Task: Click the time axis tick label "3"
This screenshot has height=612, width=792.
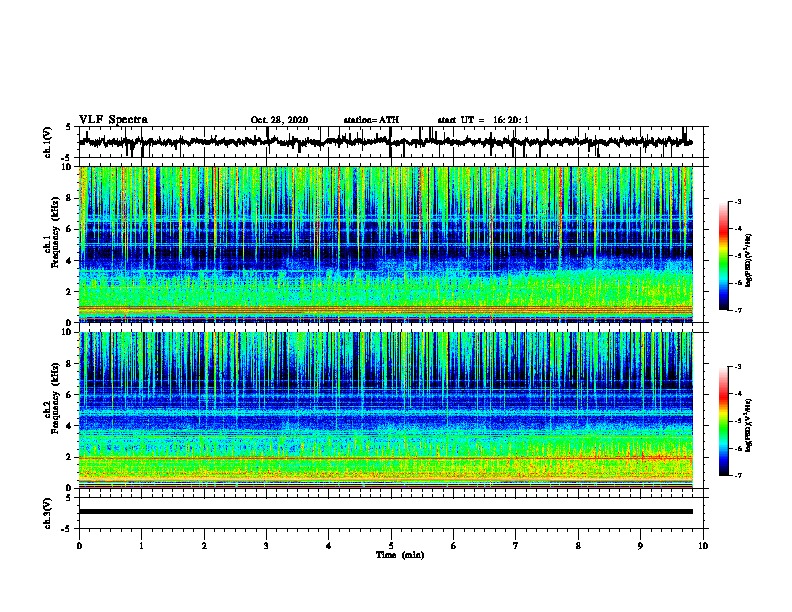Action: point(266,546)
